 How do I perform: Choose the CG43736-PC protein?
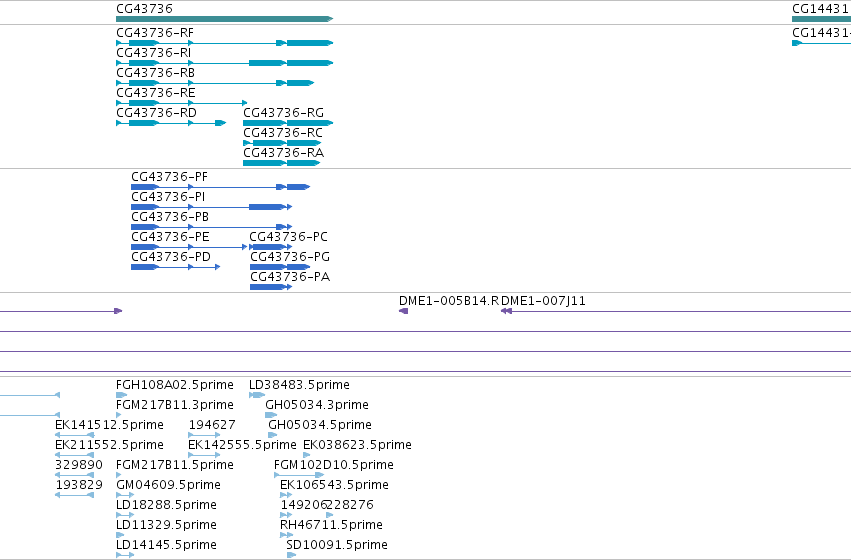coord(289,238)
